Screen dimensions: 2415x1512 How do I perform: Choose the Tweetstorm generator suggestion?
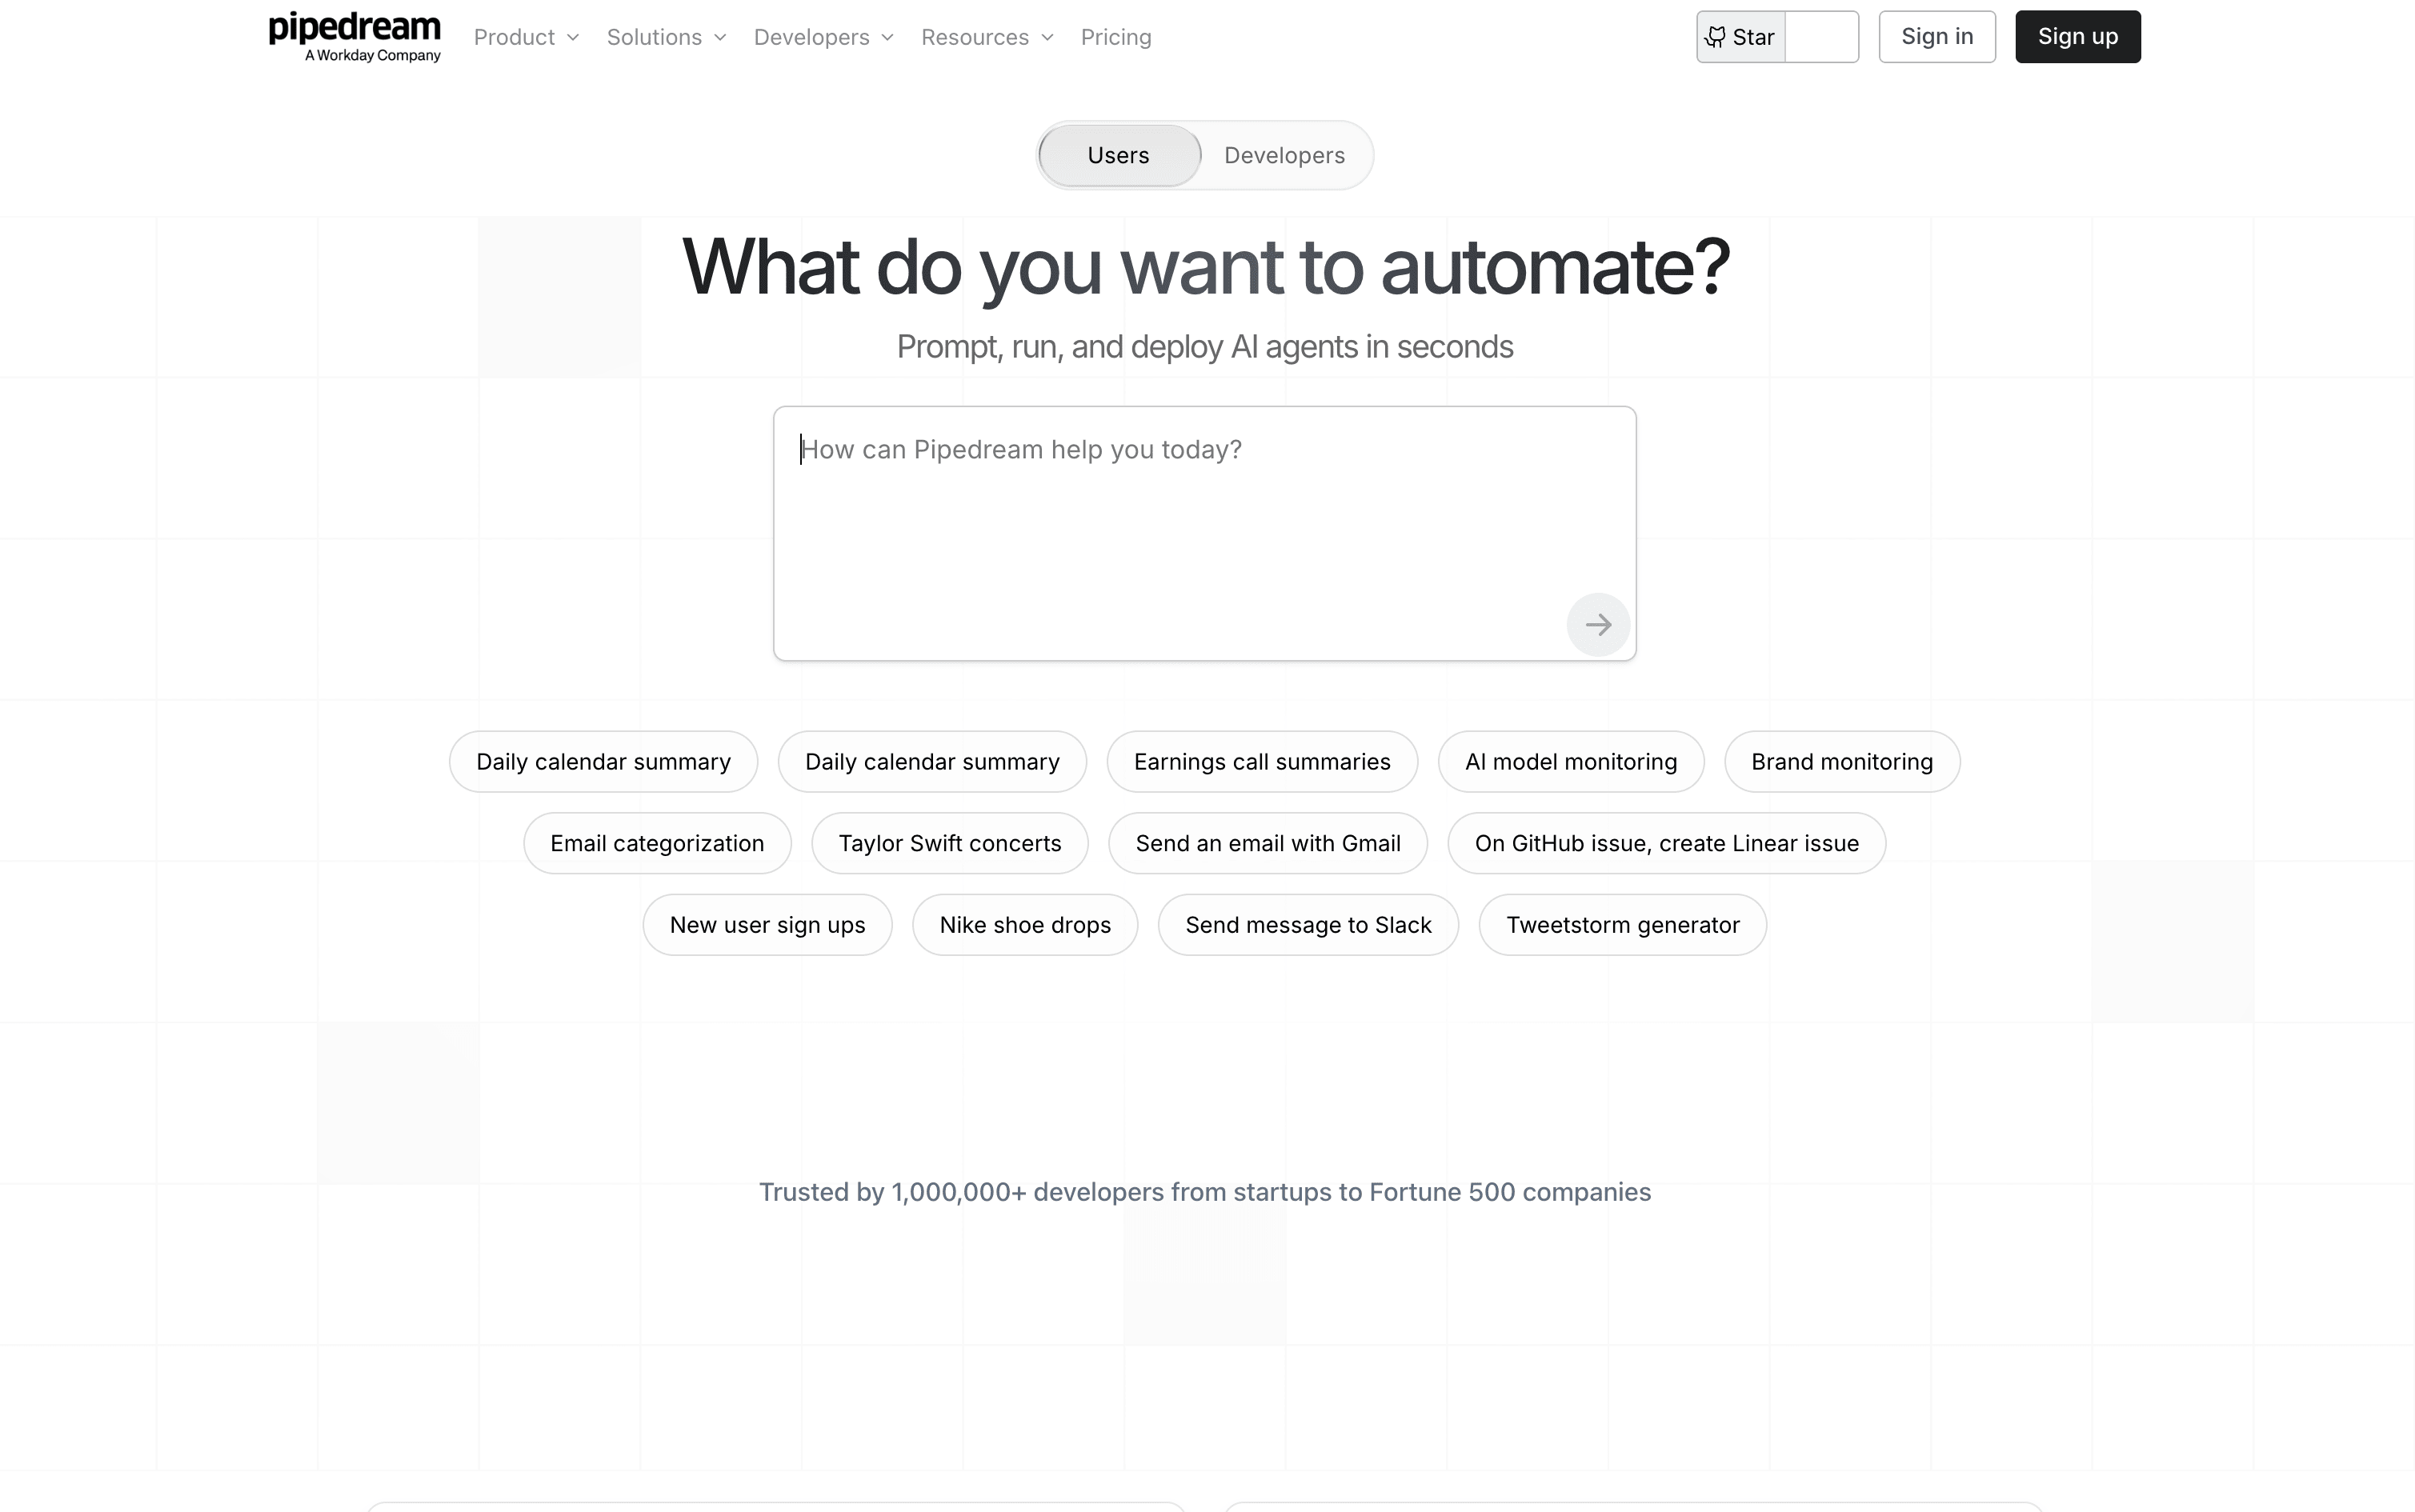coord(1623,925)
